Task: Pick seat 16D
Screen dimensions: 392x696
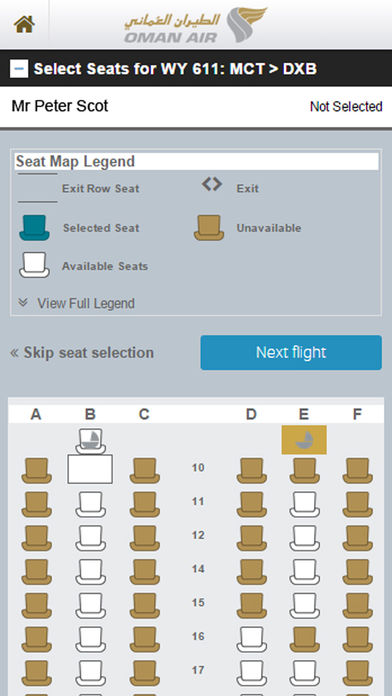Action: pos(252,639)
